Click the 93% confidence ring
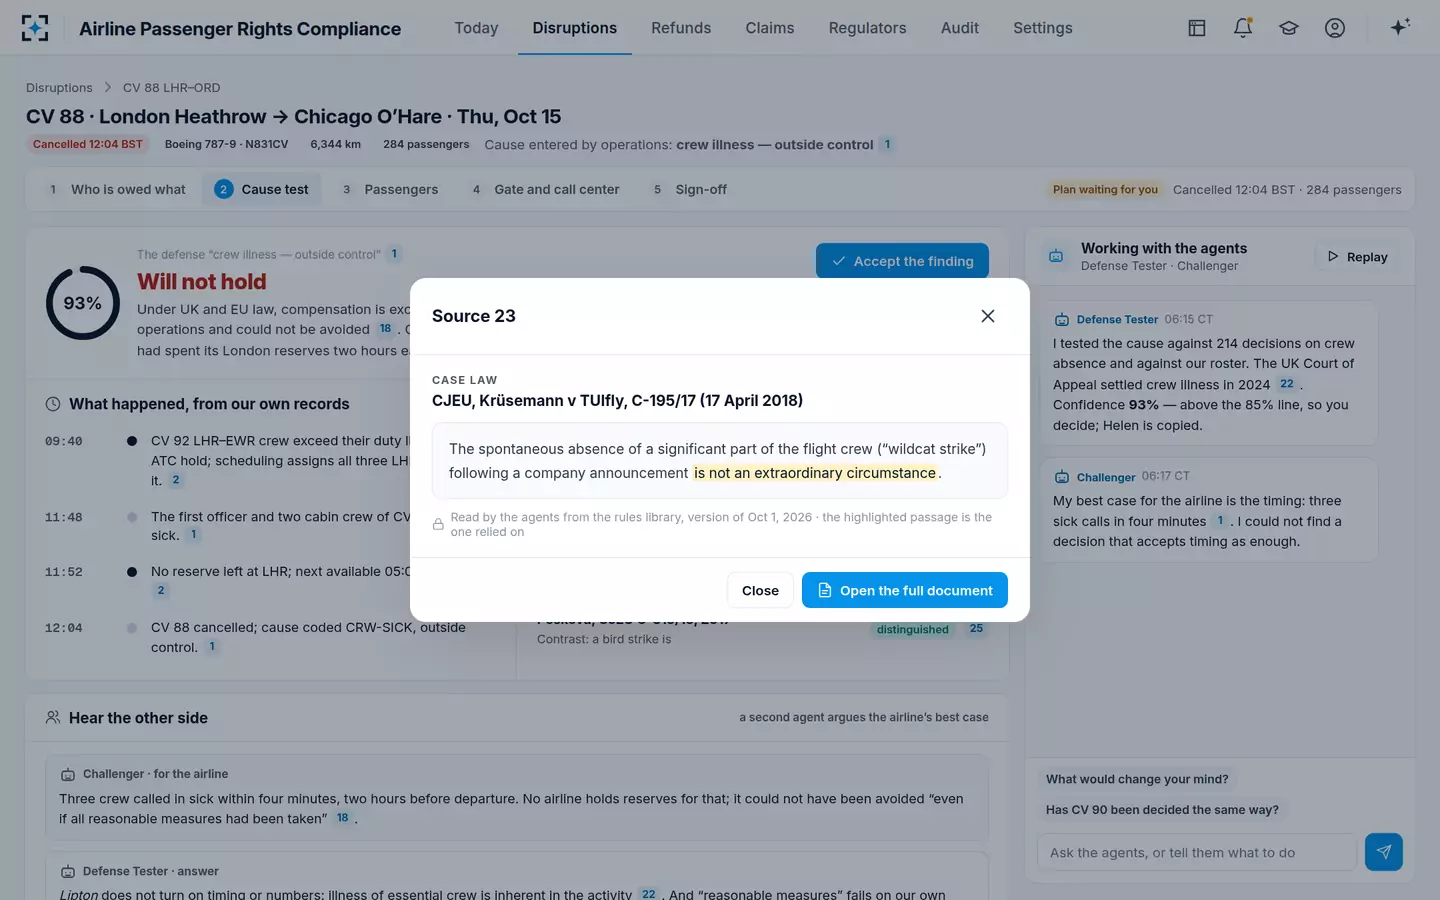This screenshot has width=1440, height=900. pos(83,303)
